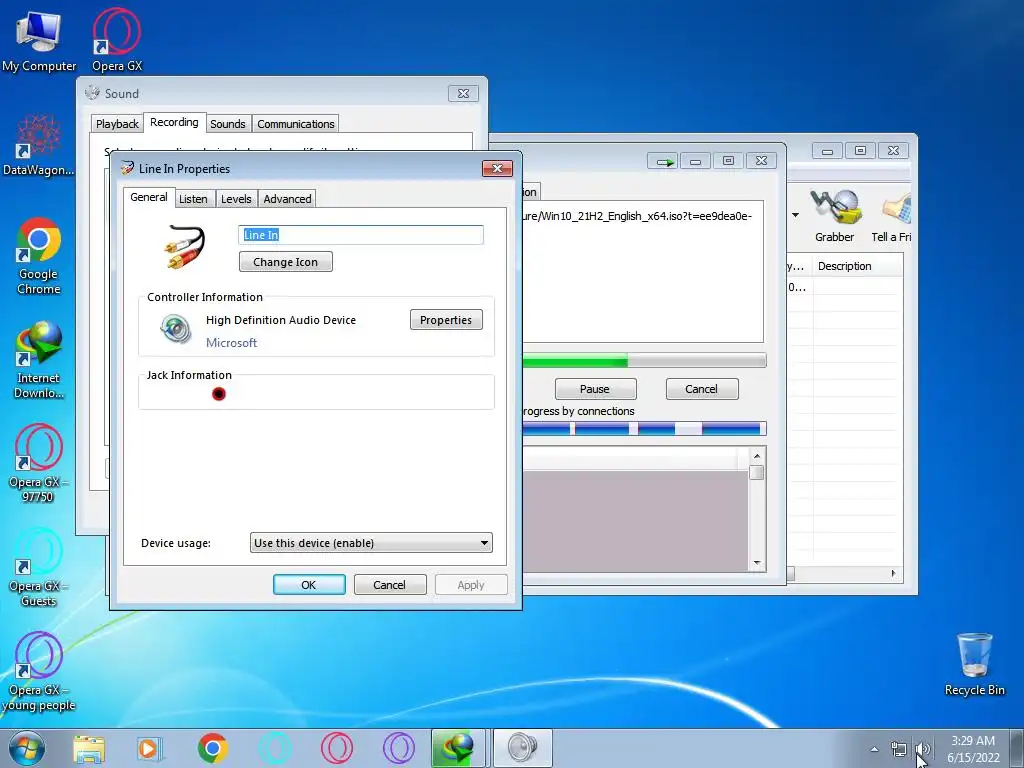
Task: Open the Opera GX desktop shortcut
Action: coord(116,39)
